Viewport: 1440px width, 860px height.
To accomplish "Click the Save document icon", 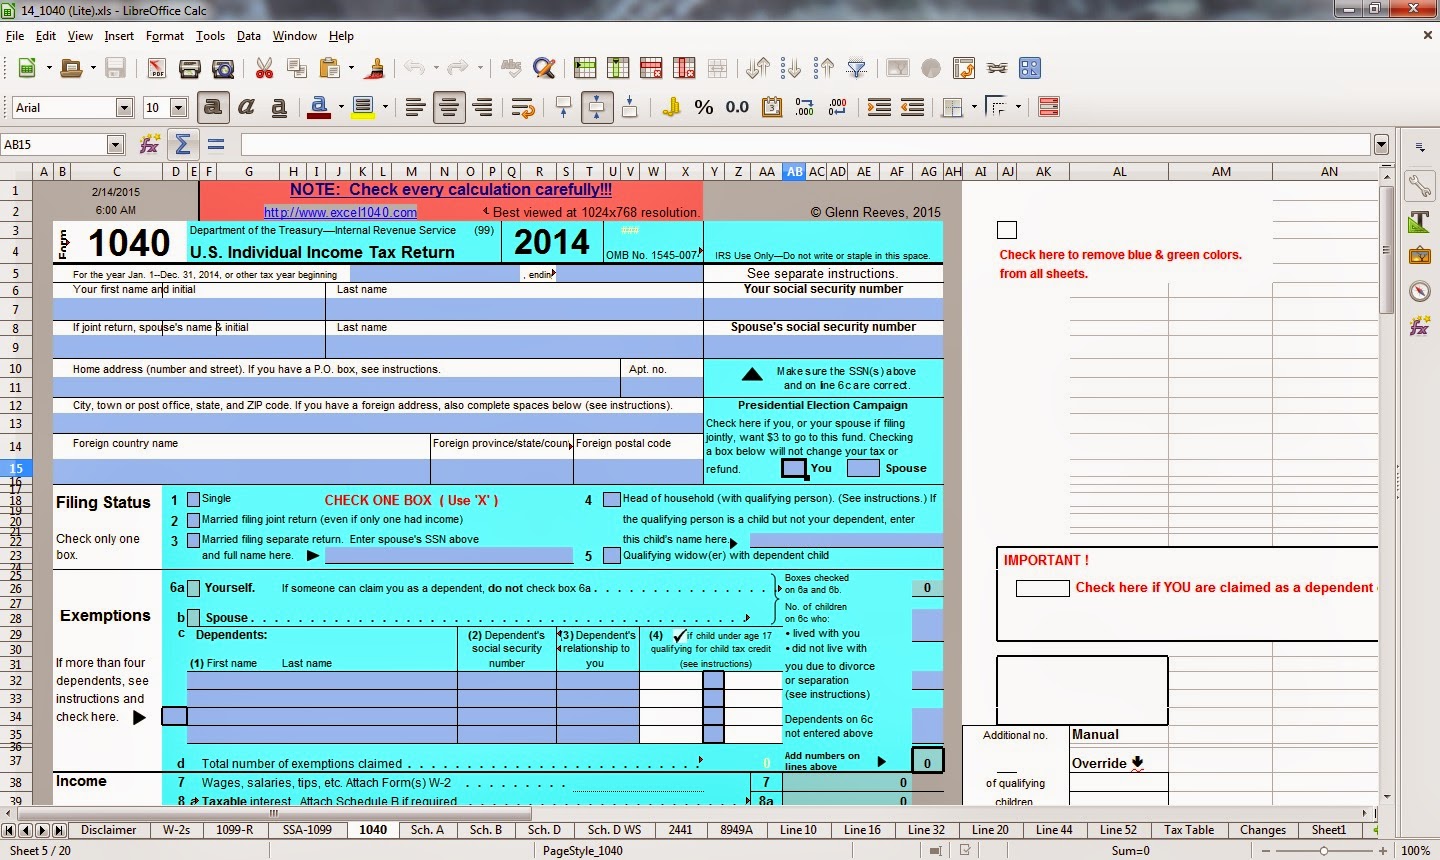I will click(115, 68).
